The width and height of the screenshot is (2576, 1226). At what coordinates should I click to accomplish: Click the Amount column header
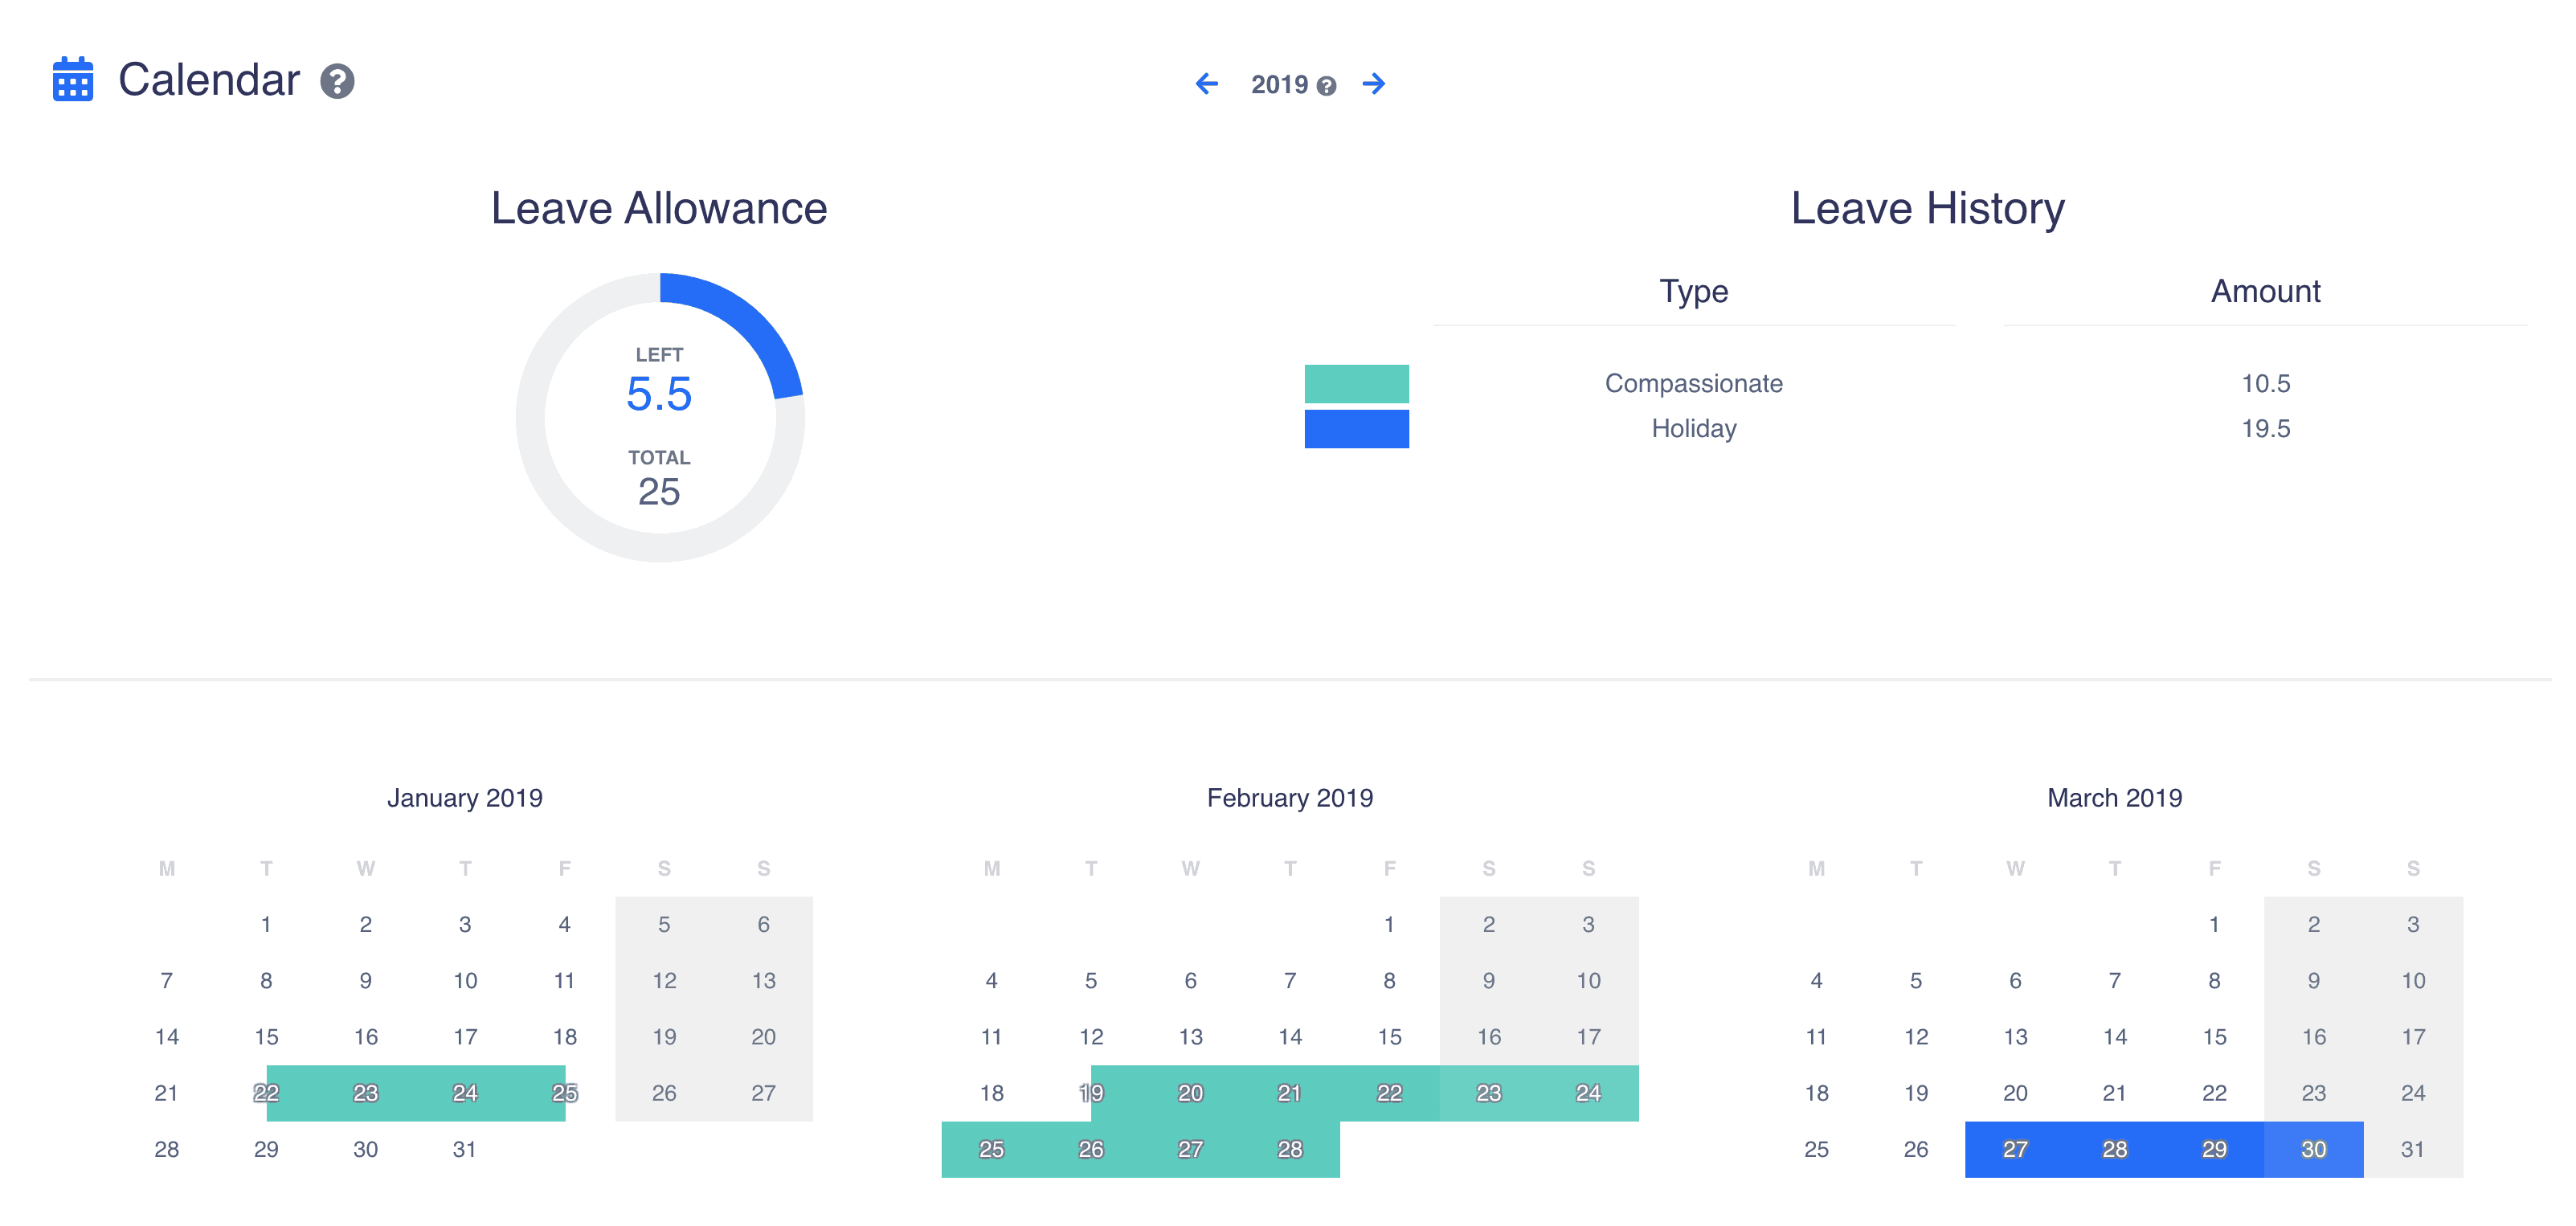tap(2265, 291)
